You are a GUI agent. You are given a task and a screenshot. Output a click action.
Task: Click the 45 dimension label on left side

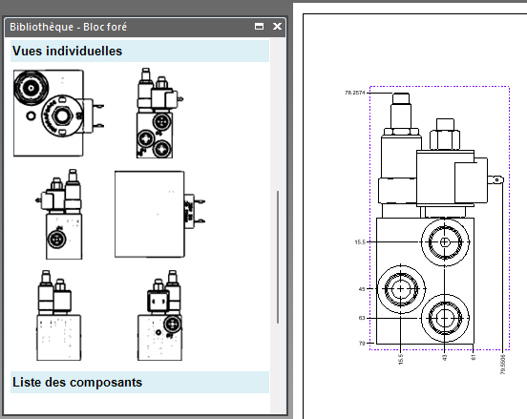pyautogui.click(x=362, y=289)
